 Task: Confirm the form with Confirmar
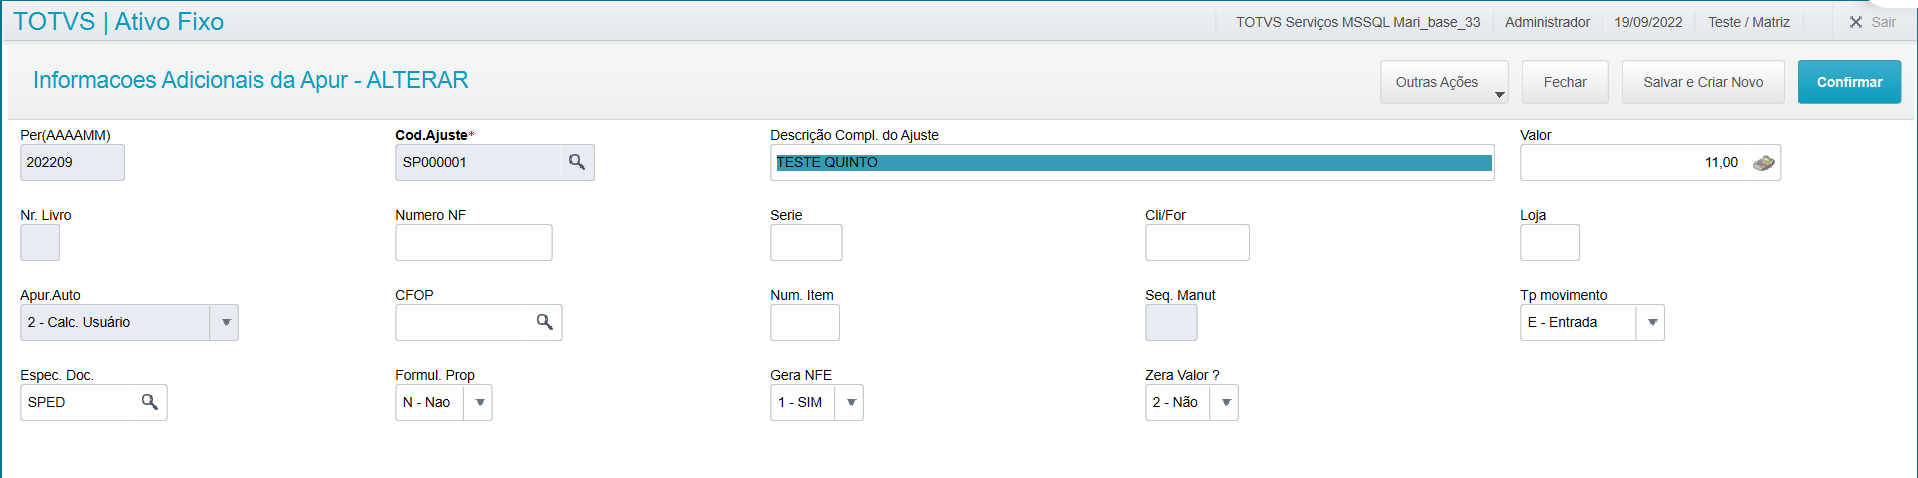1849,82
